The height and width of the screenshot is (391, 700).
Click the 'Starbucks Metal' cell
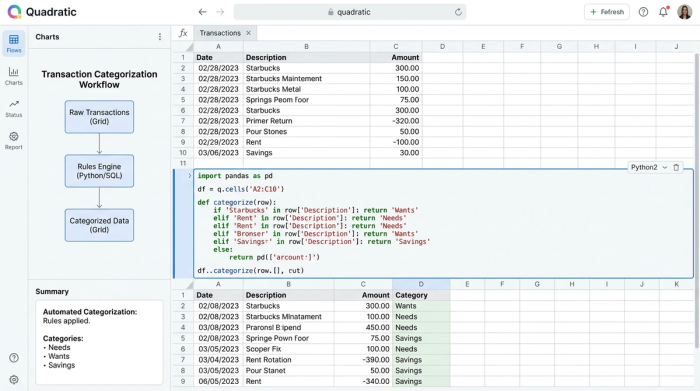306,89
